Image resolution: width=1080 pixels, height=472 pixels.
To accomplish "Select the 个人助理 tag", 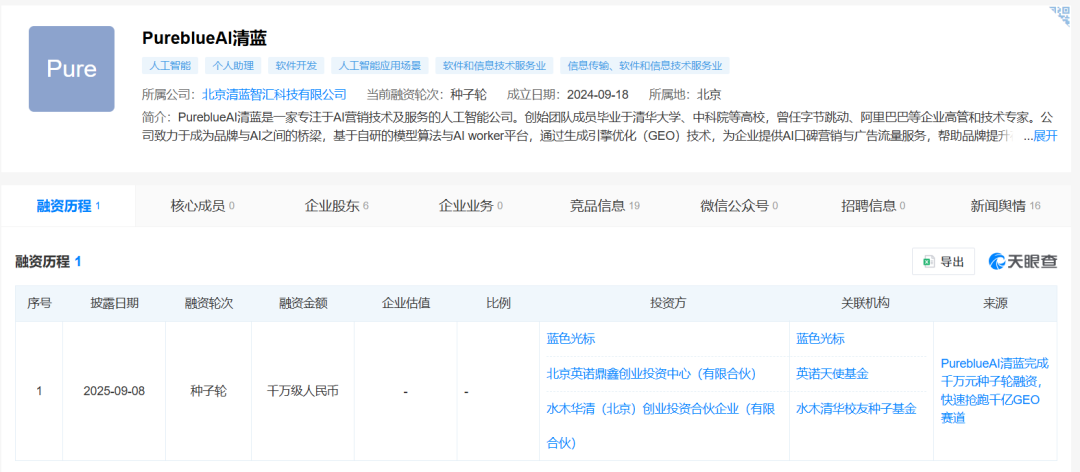I will point(232,66).
